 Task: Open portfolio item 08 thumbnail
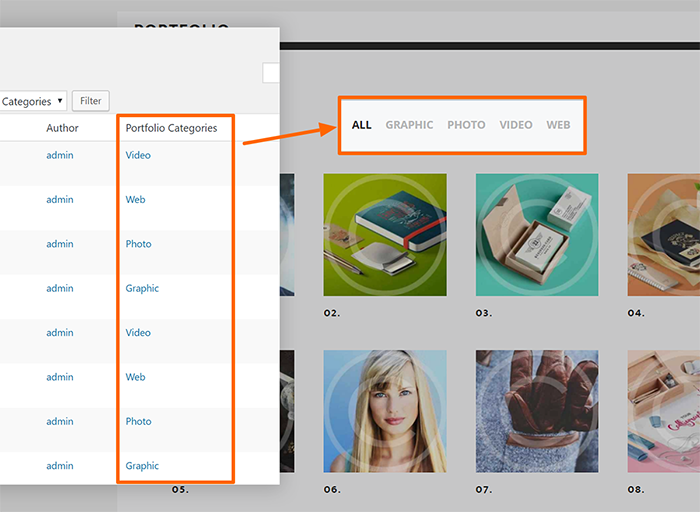[x=663, y=411]
